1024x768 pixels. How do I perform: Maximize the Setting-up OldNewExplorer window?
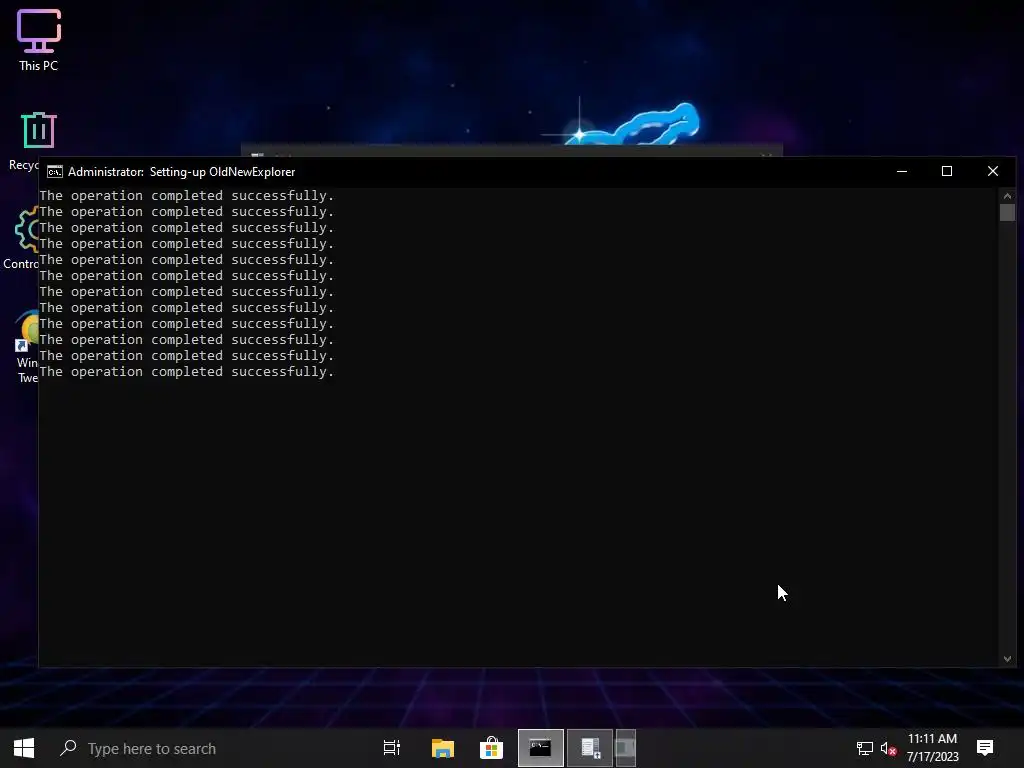pyautogui.click(x=947, y=172)
